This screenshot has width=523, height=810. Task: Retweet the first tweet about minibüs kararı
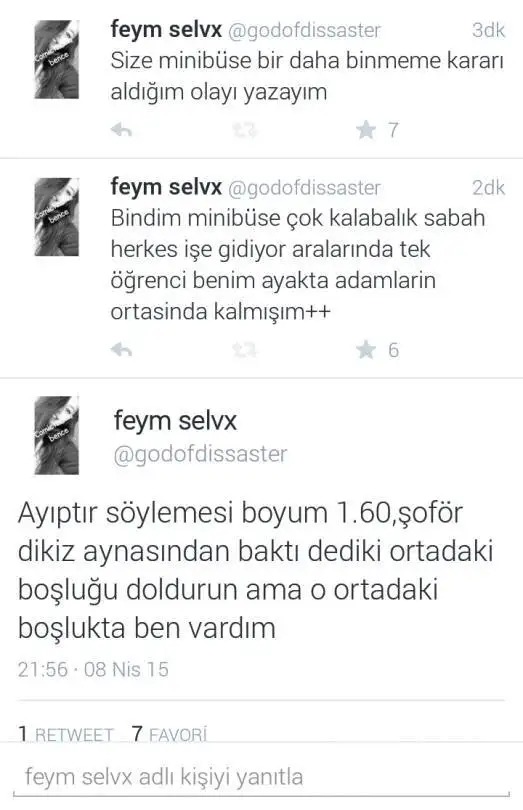click(244, 130)
